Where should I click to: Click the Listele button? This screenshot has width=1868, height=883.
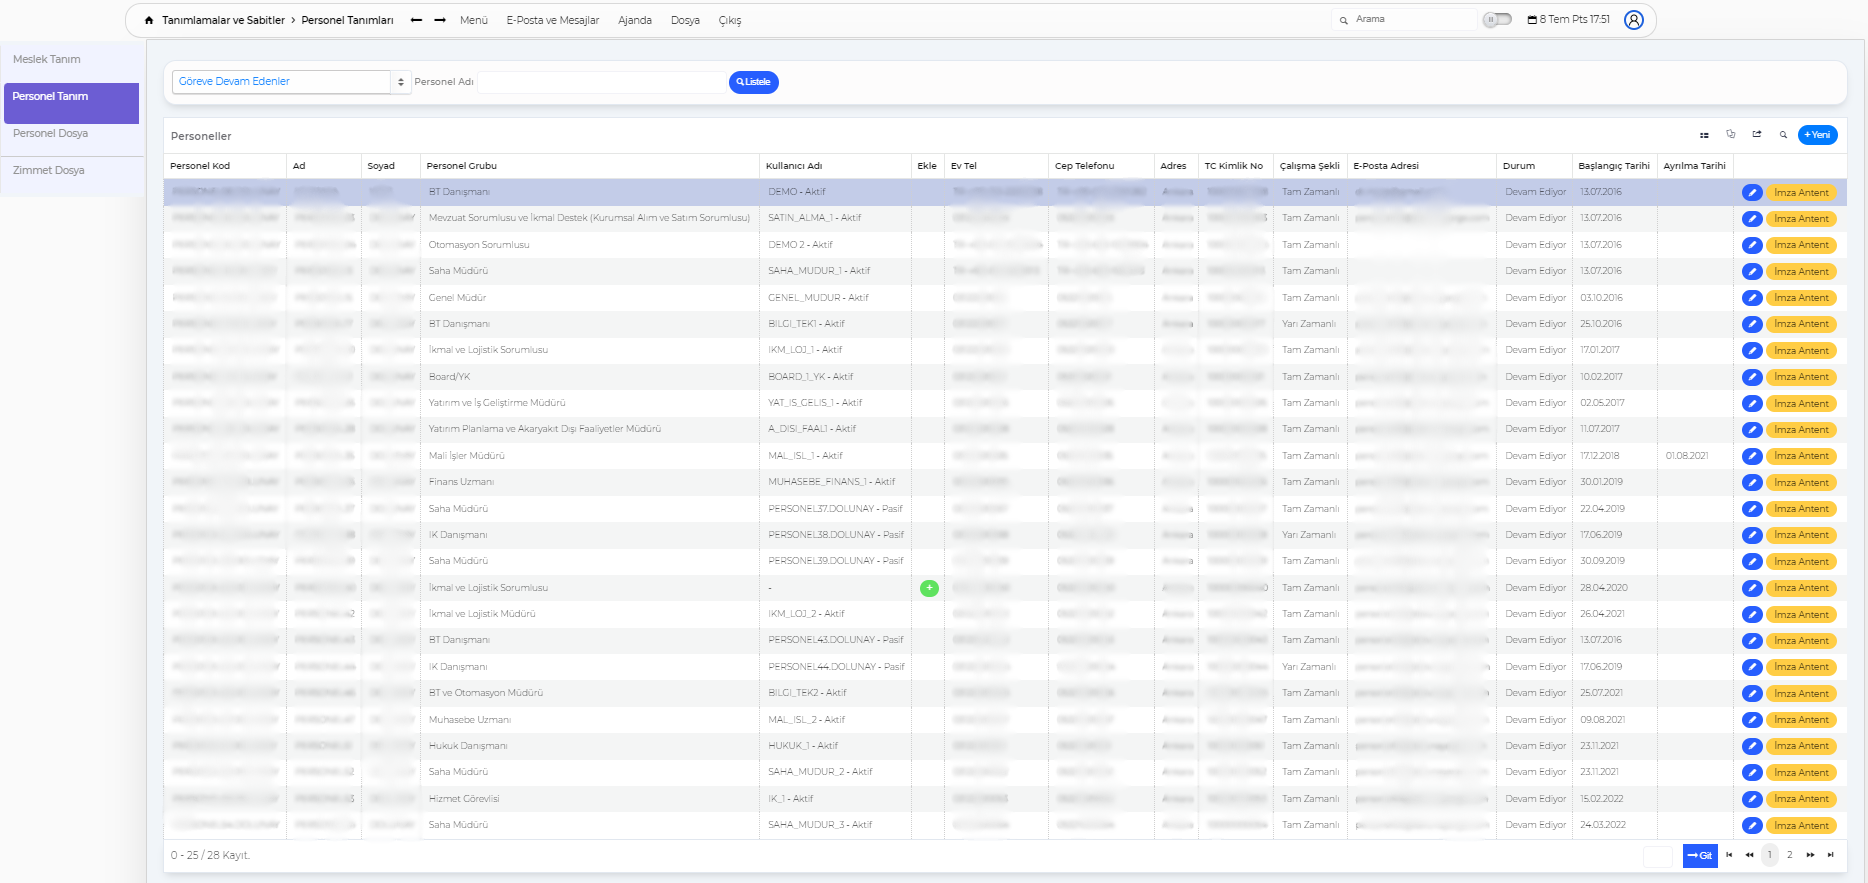753,82
